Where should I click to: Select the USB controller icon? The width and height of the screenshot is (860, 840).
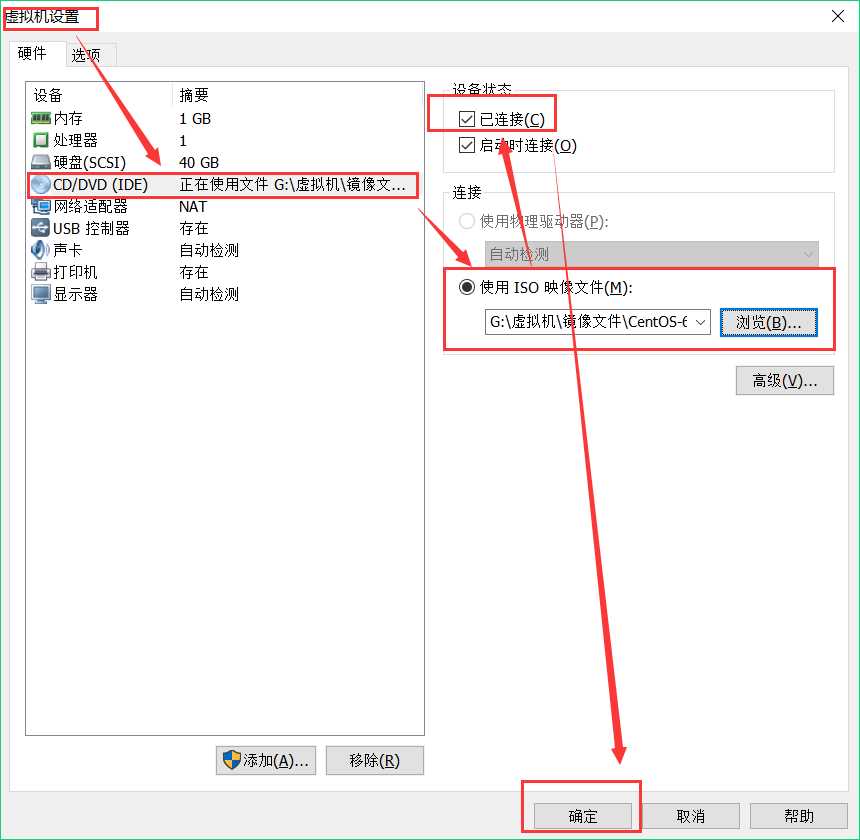coord(41,228)
